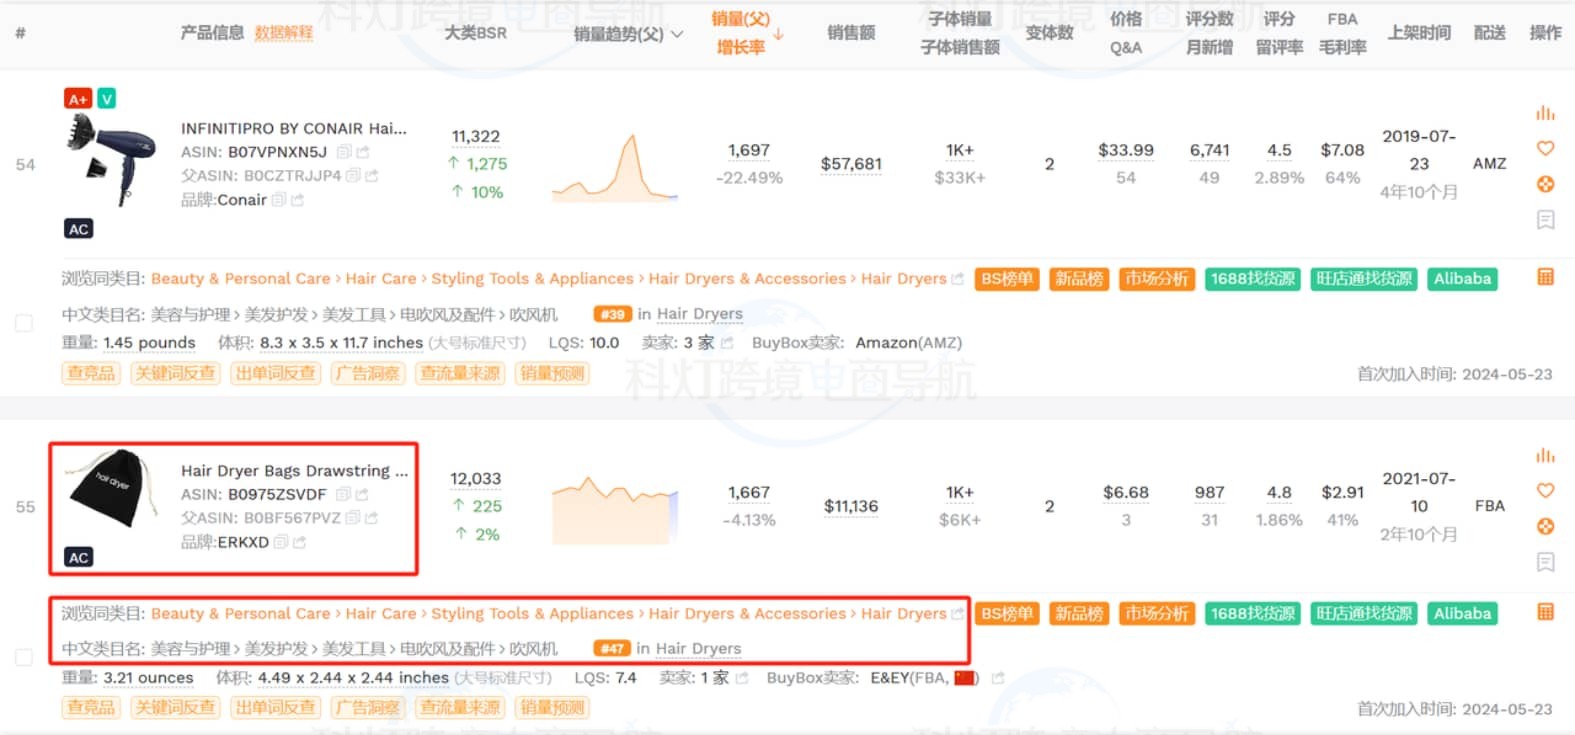Click the black drawstring bag thumbnail
Screen dimensions: 1575x735
click(111, 488)
